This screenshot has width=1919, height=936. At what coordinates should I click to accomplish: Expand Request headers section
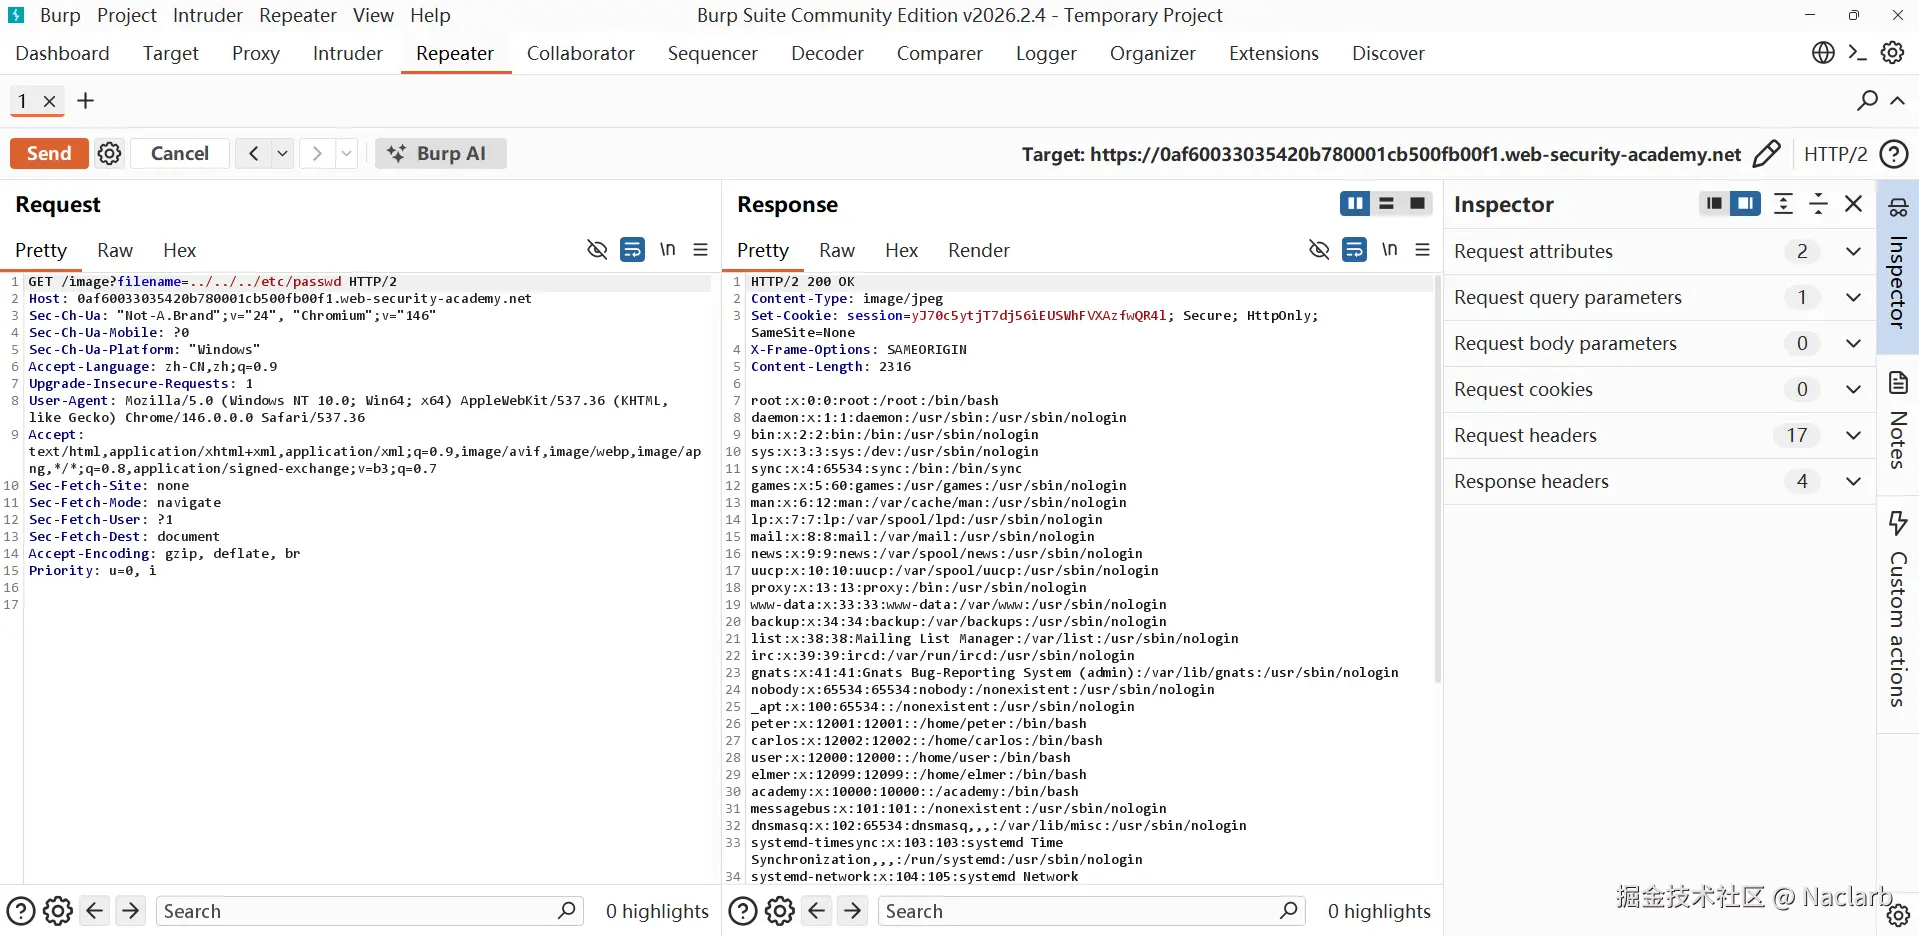(1853, 435)
